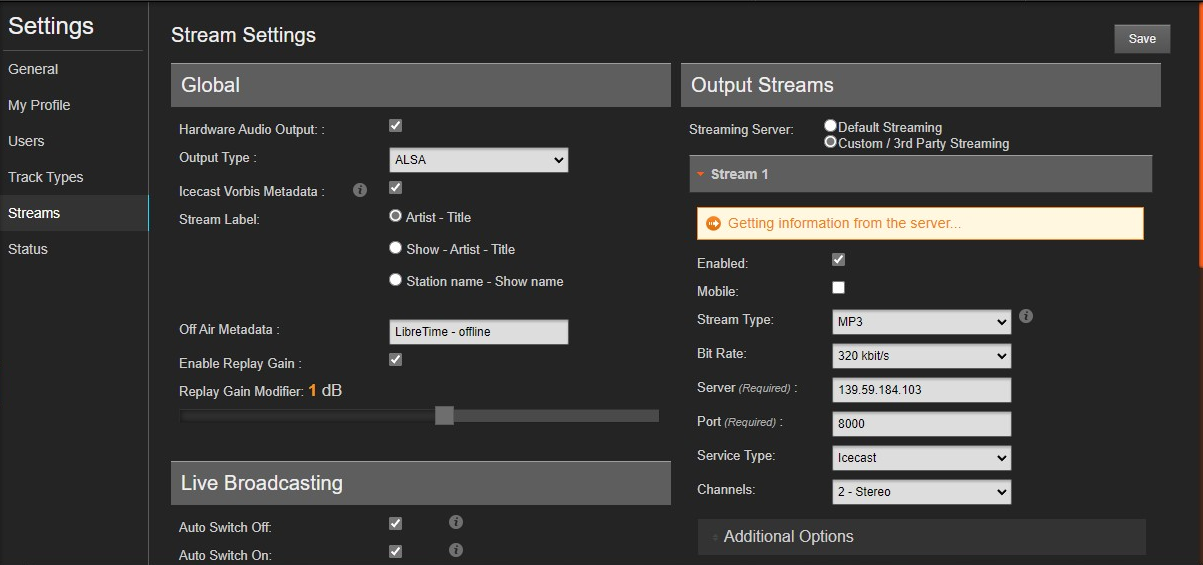This screenshot has width=1203, height=565.
Task: Click the Live Broadcasting section header
Action: pyautogui.click(x=420, y=483)
